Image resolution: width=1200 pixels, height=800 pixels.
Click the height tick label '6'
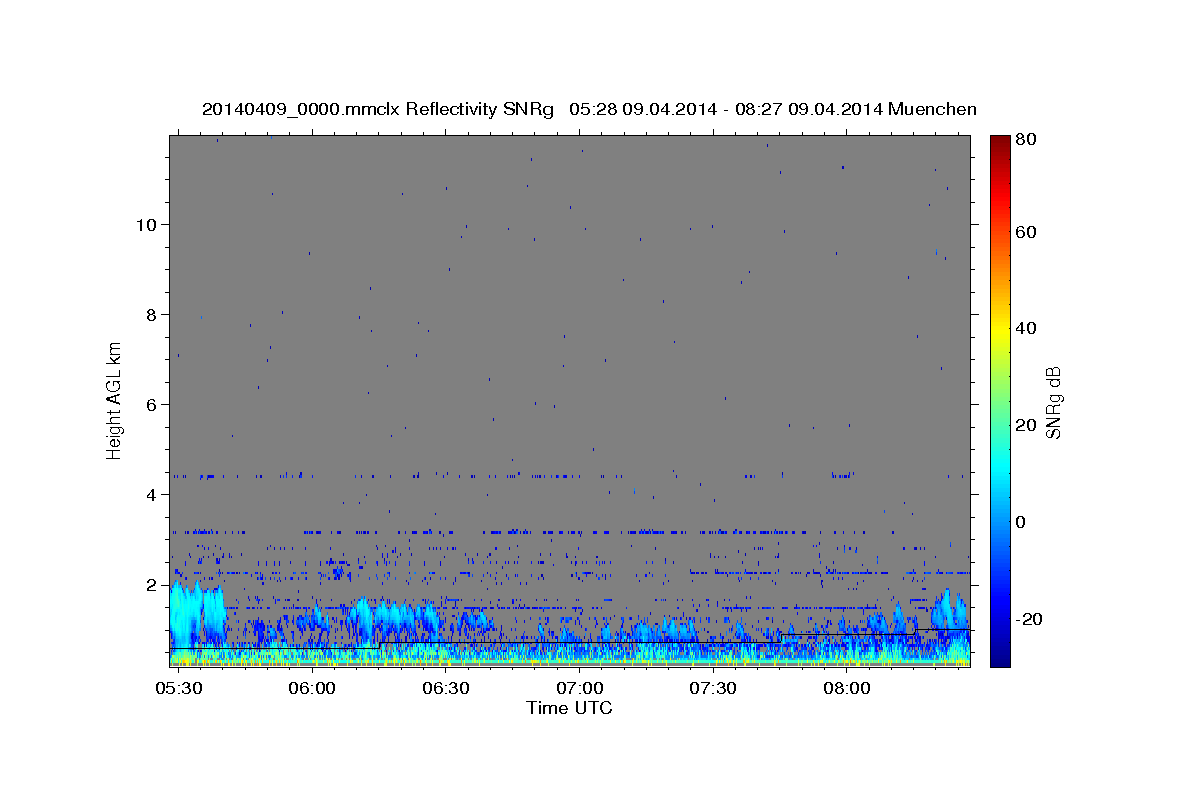151,405
